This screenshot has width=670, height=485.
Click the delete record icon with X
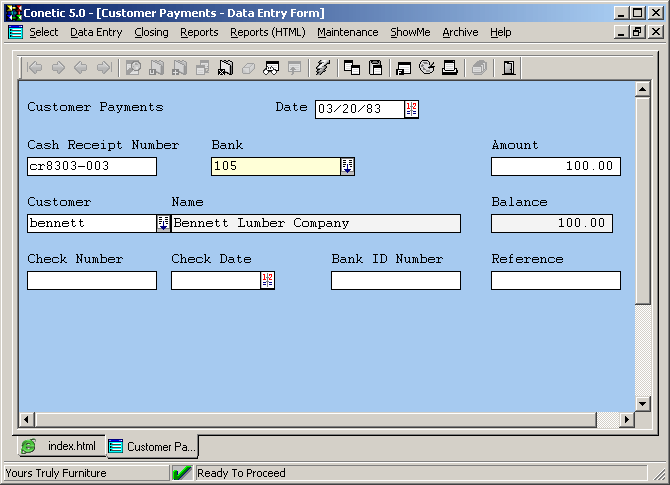pyautogui.click(x=225, y=68)
